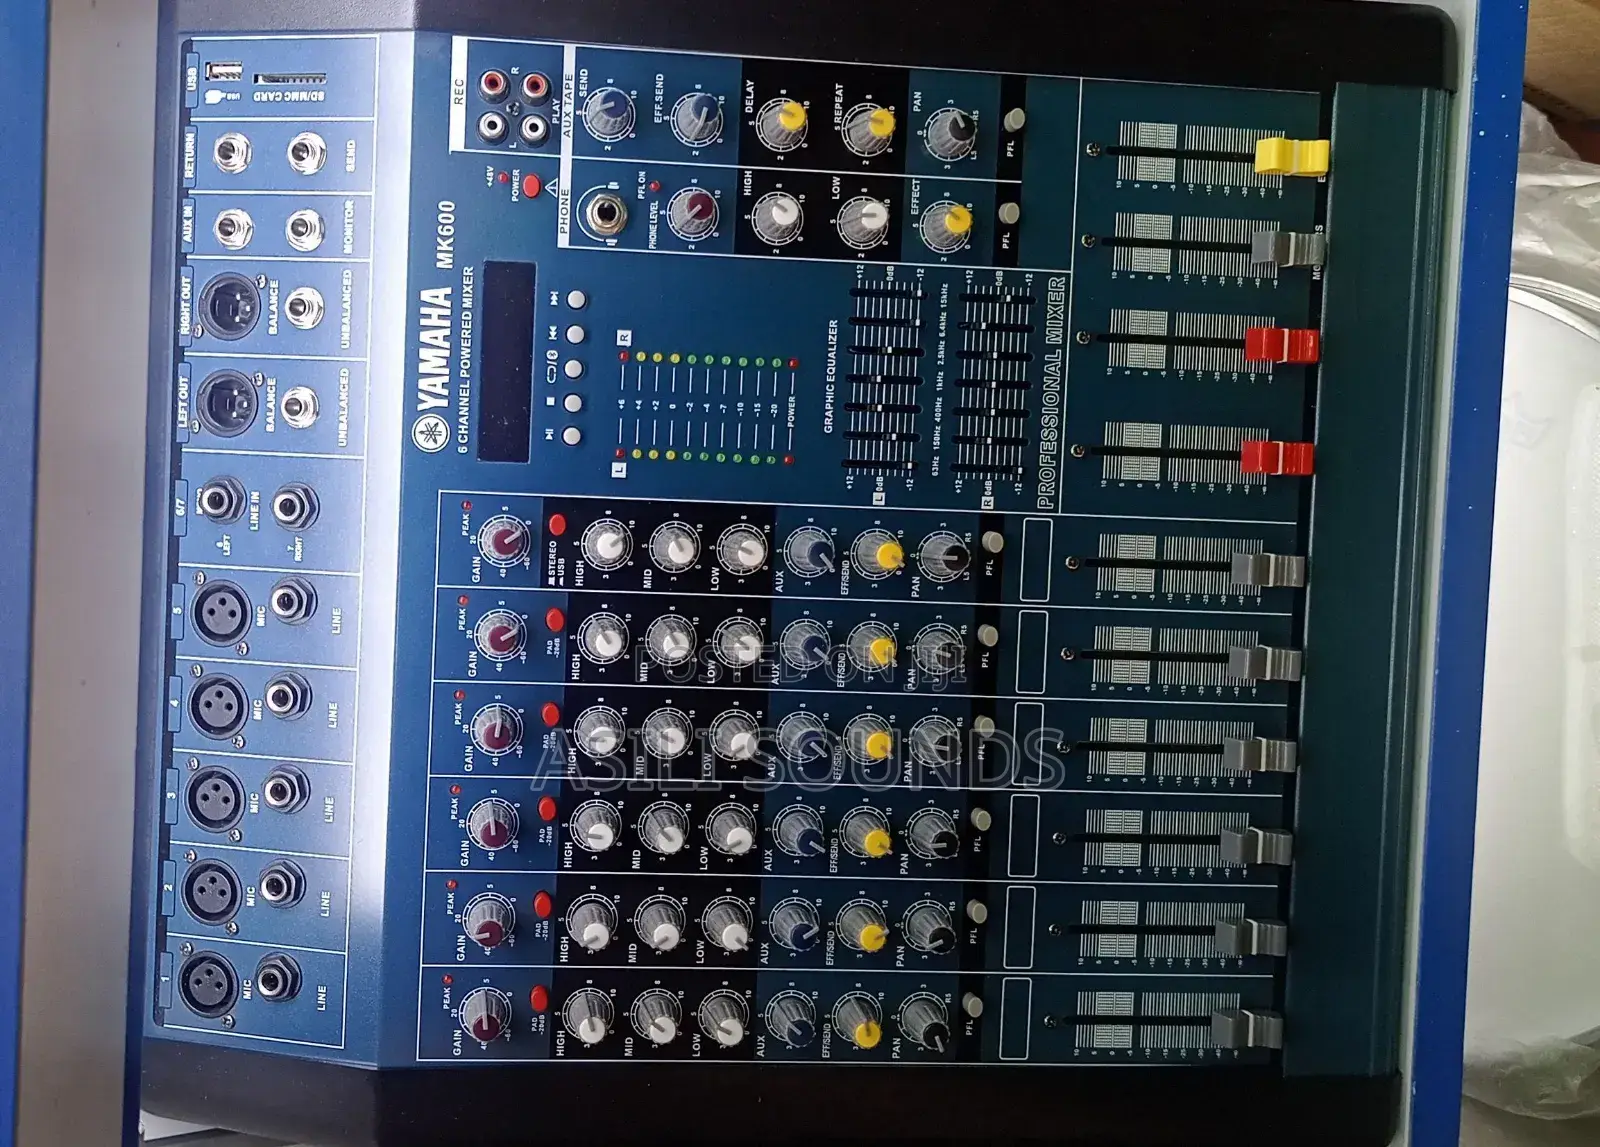
Task: Click the yellow effect master fader
Action: [1291, 156]
